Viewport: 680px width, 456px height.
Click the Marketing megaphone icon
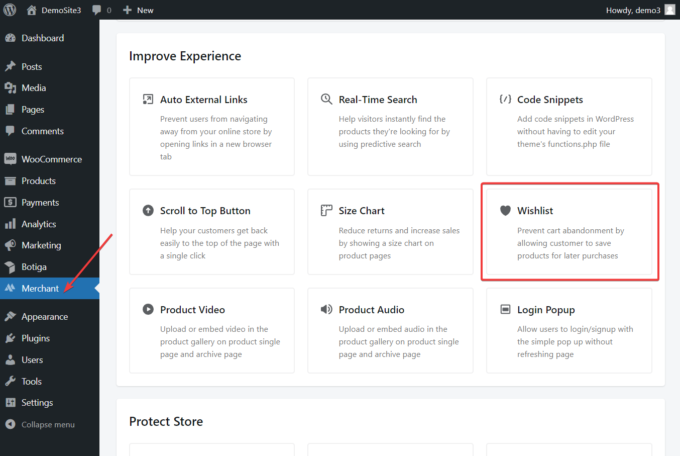(x=10, y=245)
